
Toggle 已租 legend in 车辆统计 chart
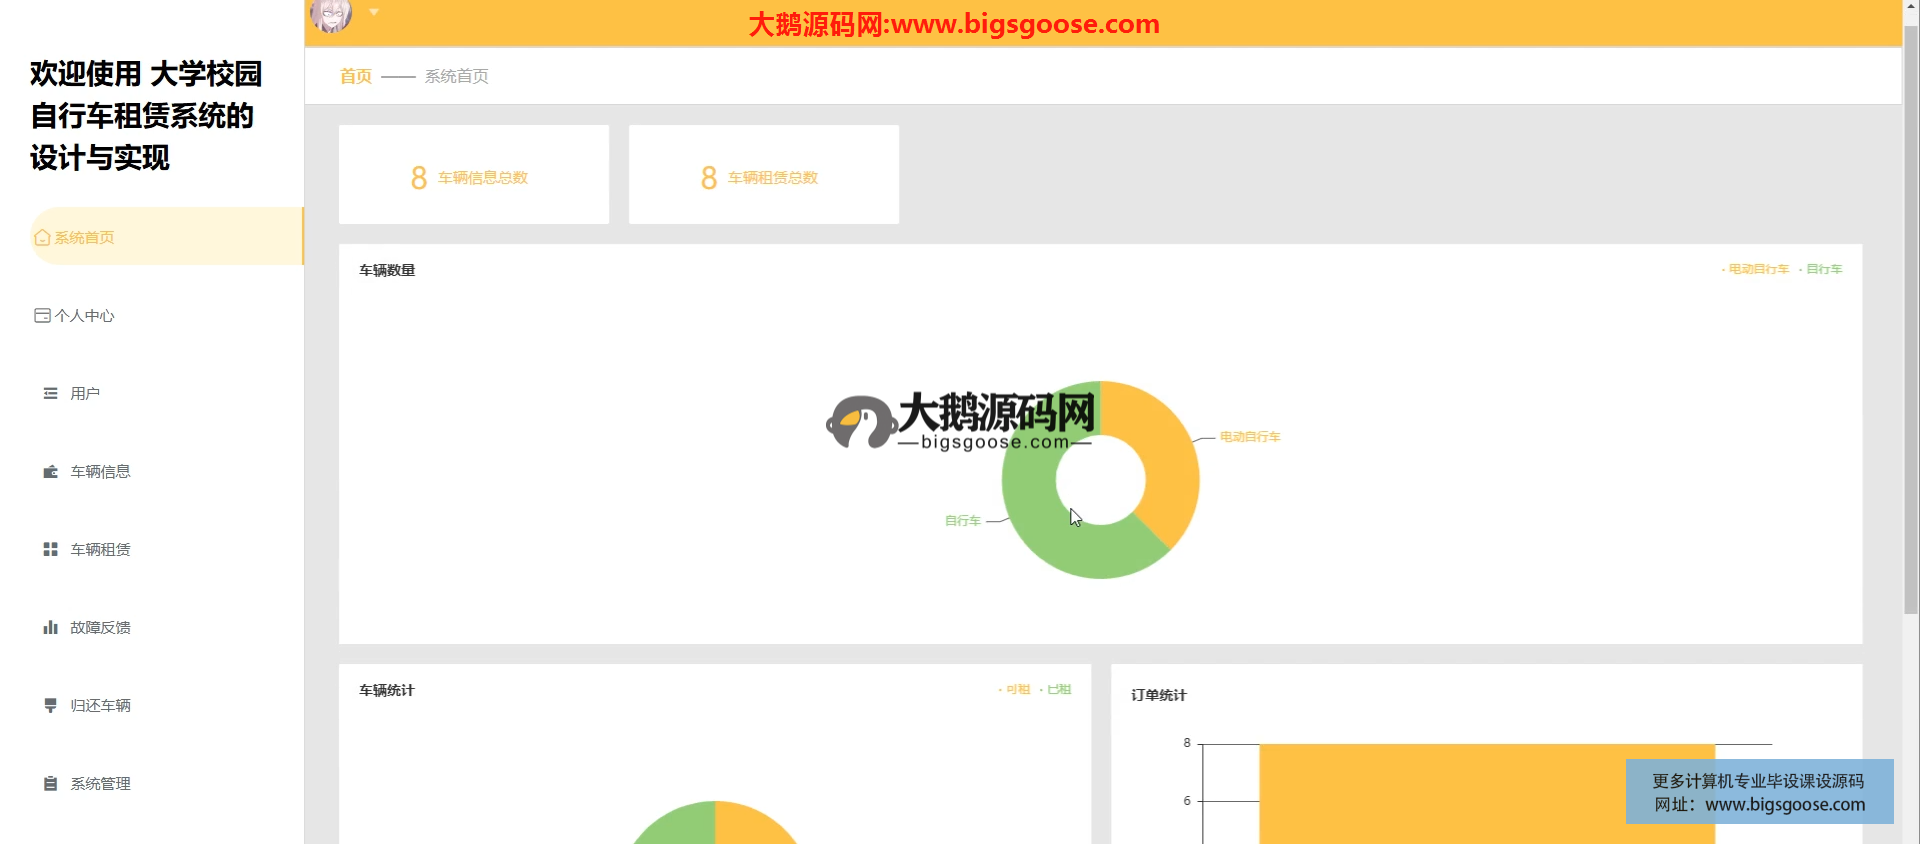(1057, 689)
